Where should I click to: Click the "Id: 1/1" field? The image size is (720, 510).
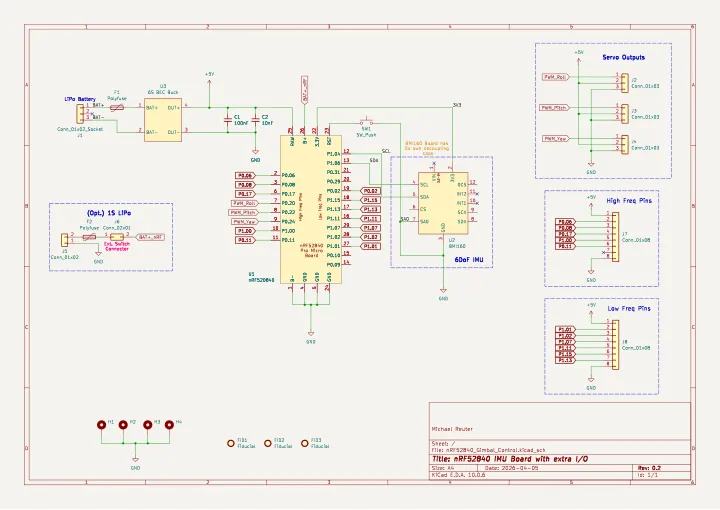click(647, 475)
